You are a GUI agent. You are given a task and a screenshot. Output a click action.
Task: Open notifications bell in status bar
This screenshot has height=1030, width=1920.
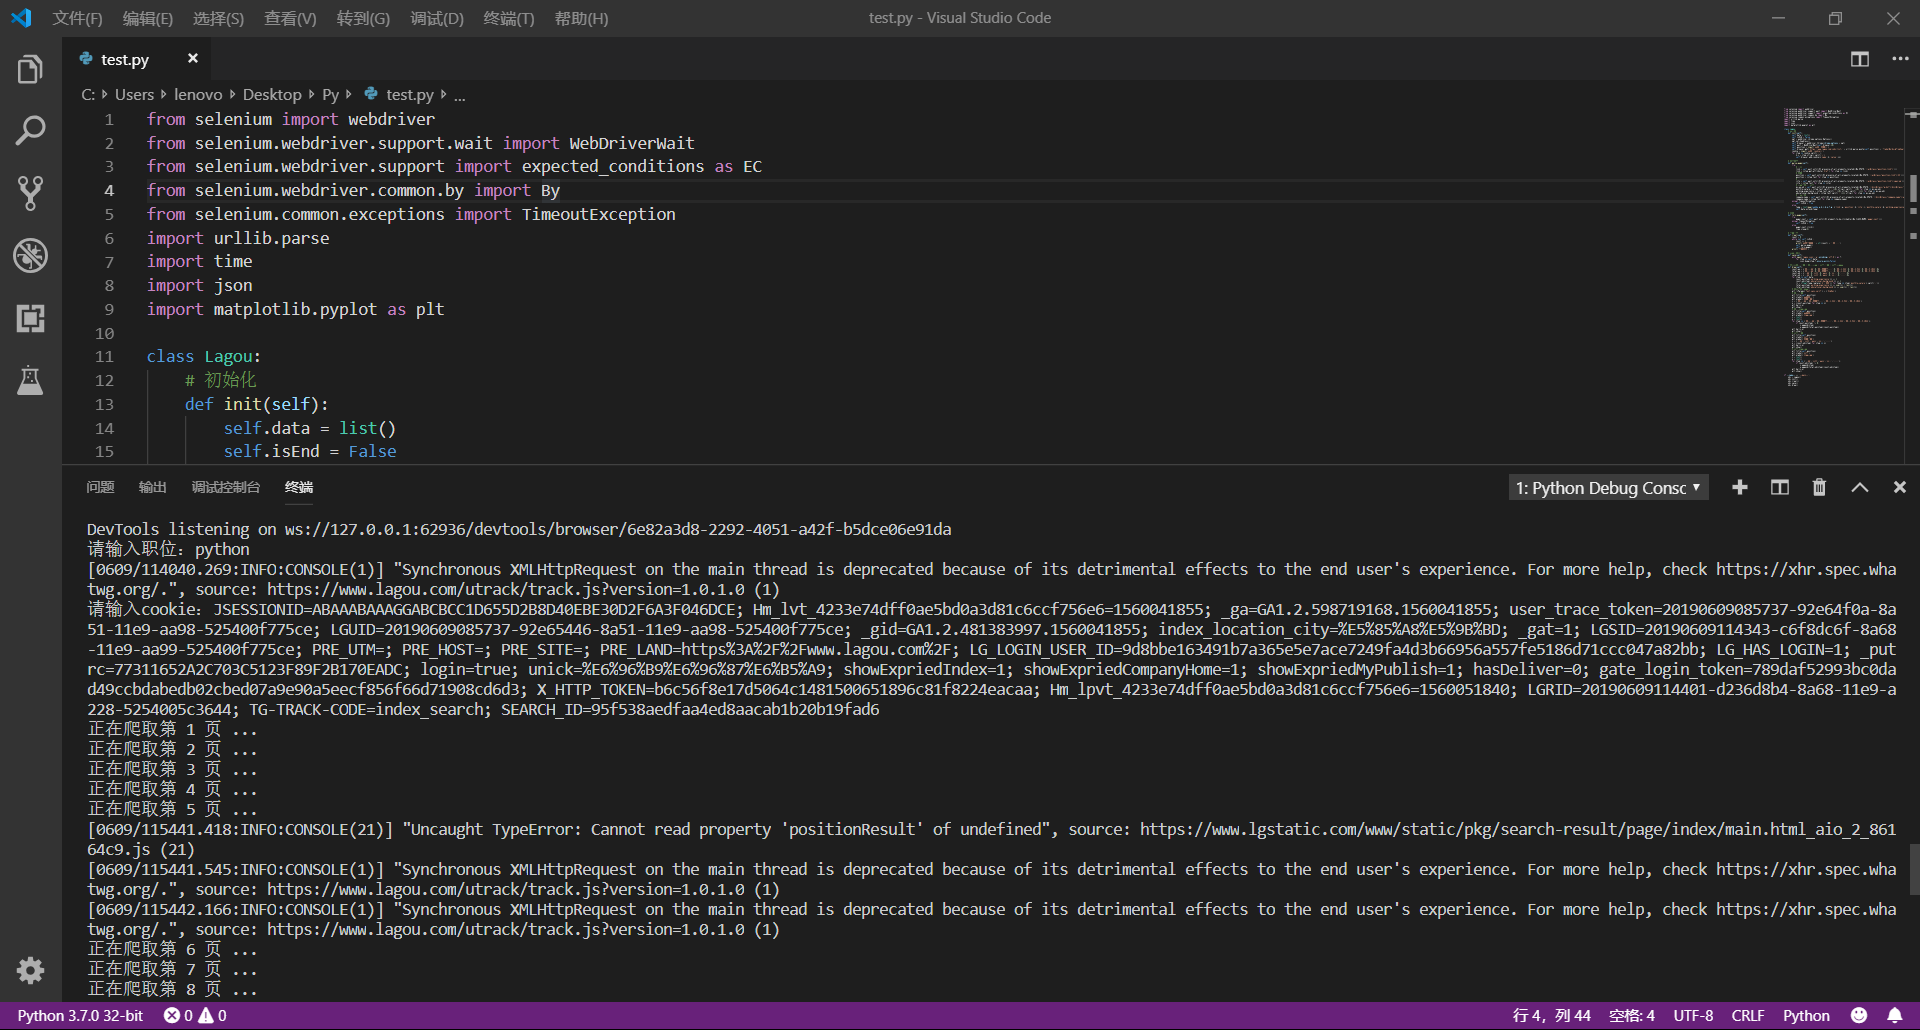pos(1895,1015)
